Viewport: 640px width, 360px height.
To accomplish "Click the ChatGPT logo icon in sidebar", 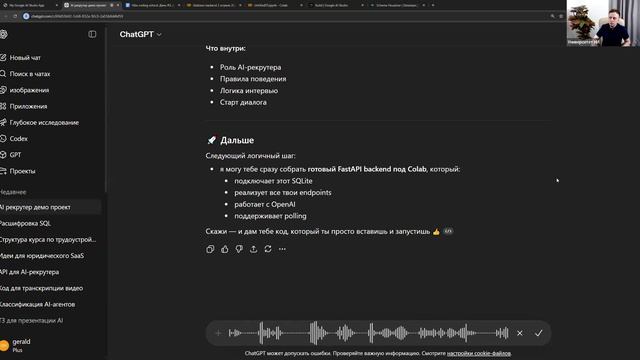I will point(4,34).
